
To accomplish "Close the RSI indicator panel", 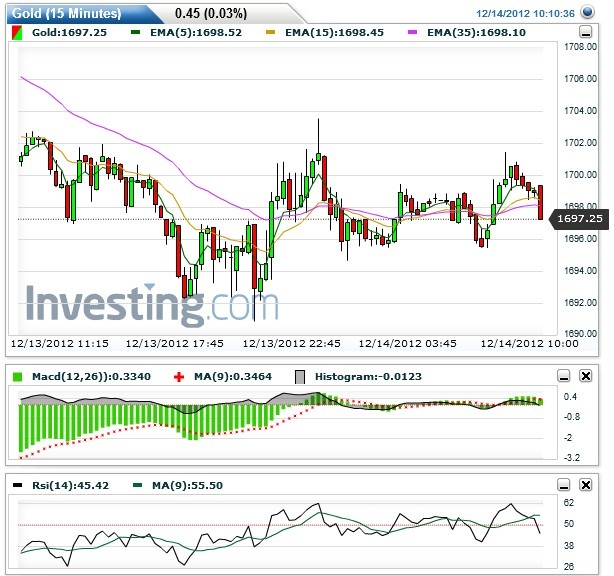I will 586,485.
